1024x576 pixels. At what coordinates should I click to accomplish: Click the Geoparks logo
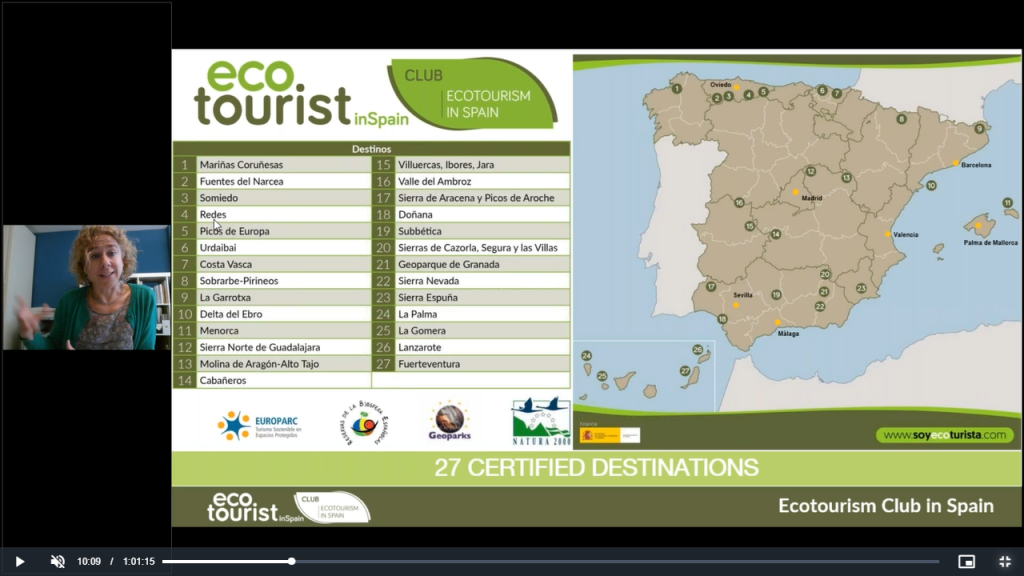(450, 423)
